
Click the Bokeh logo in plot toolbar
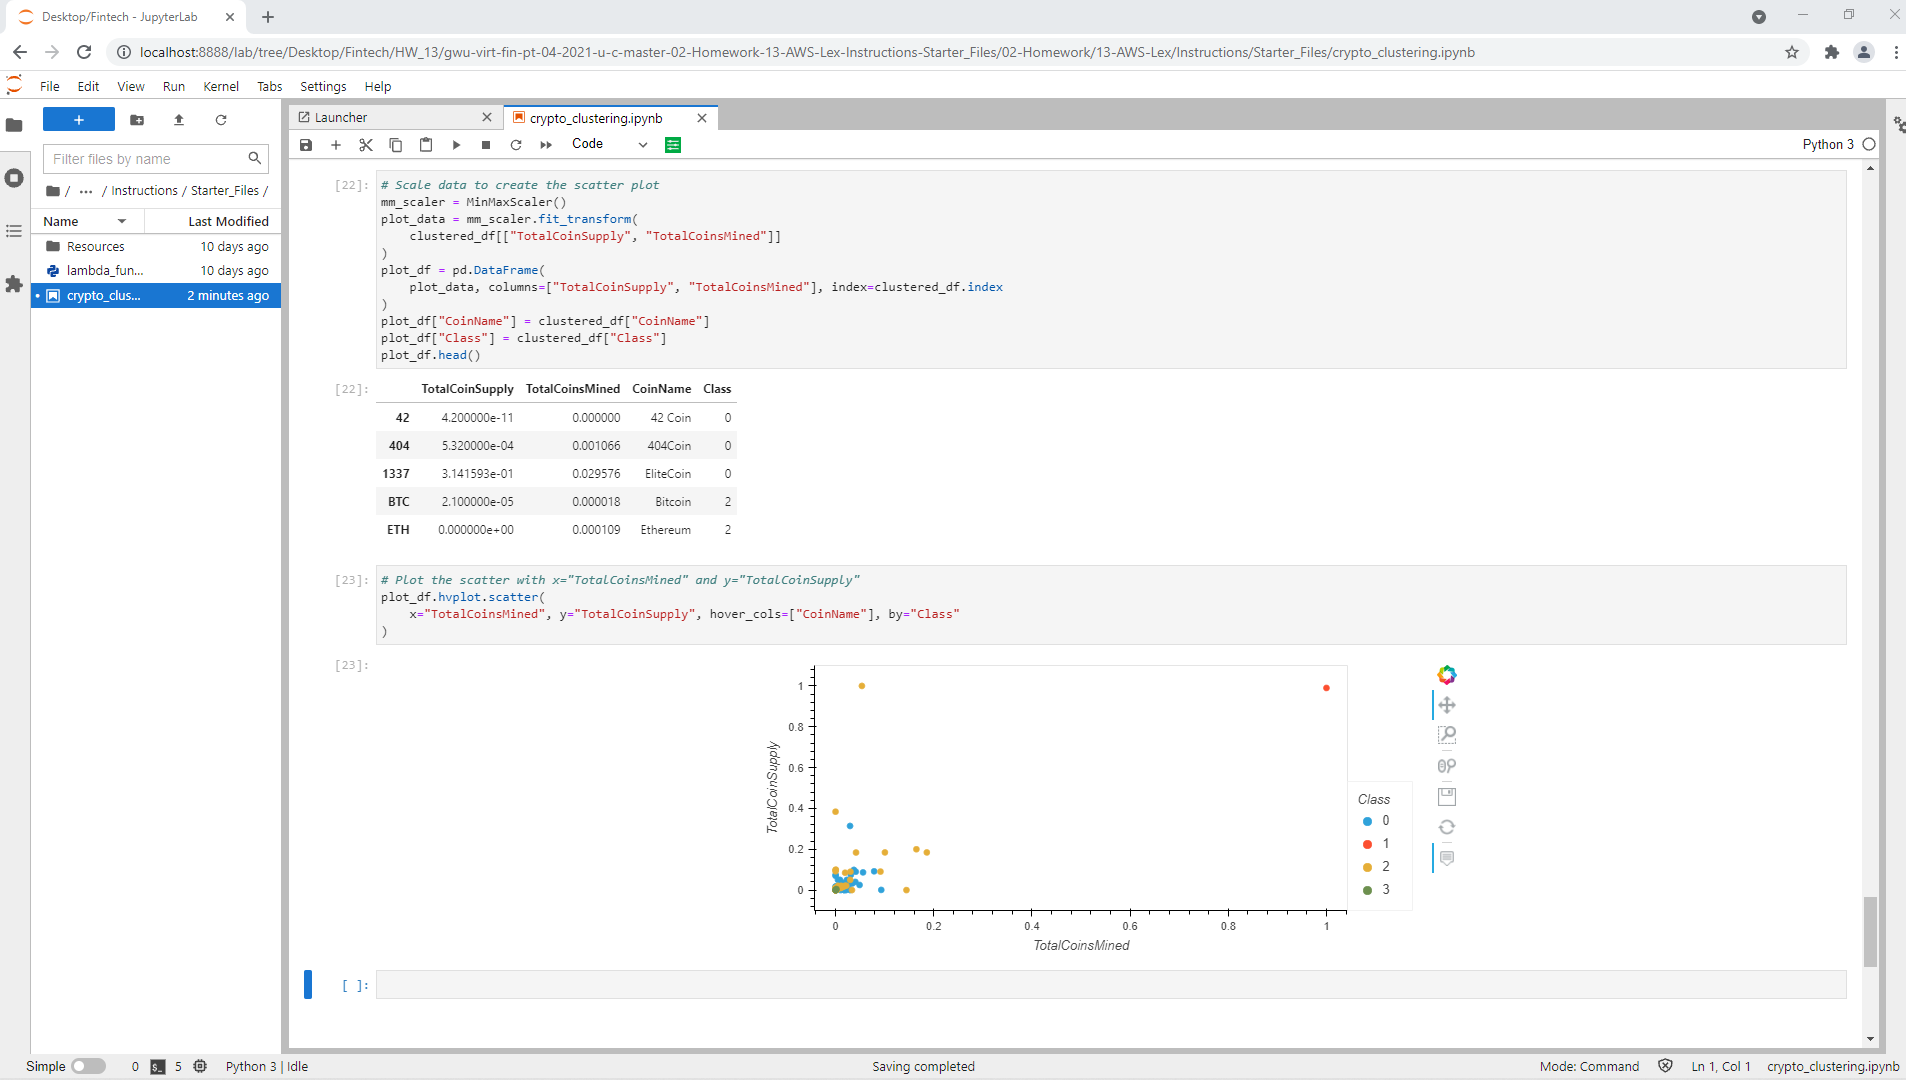(1447, 675)
